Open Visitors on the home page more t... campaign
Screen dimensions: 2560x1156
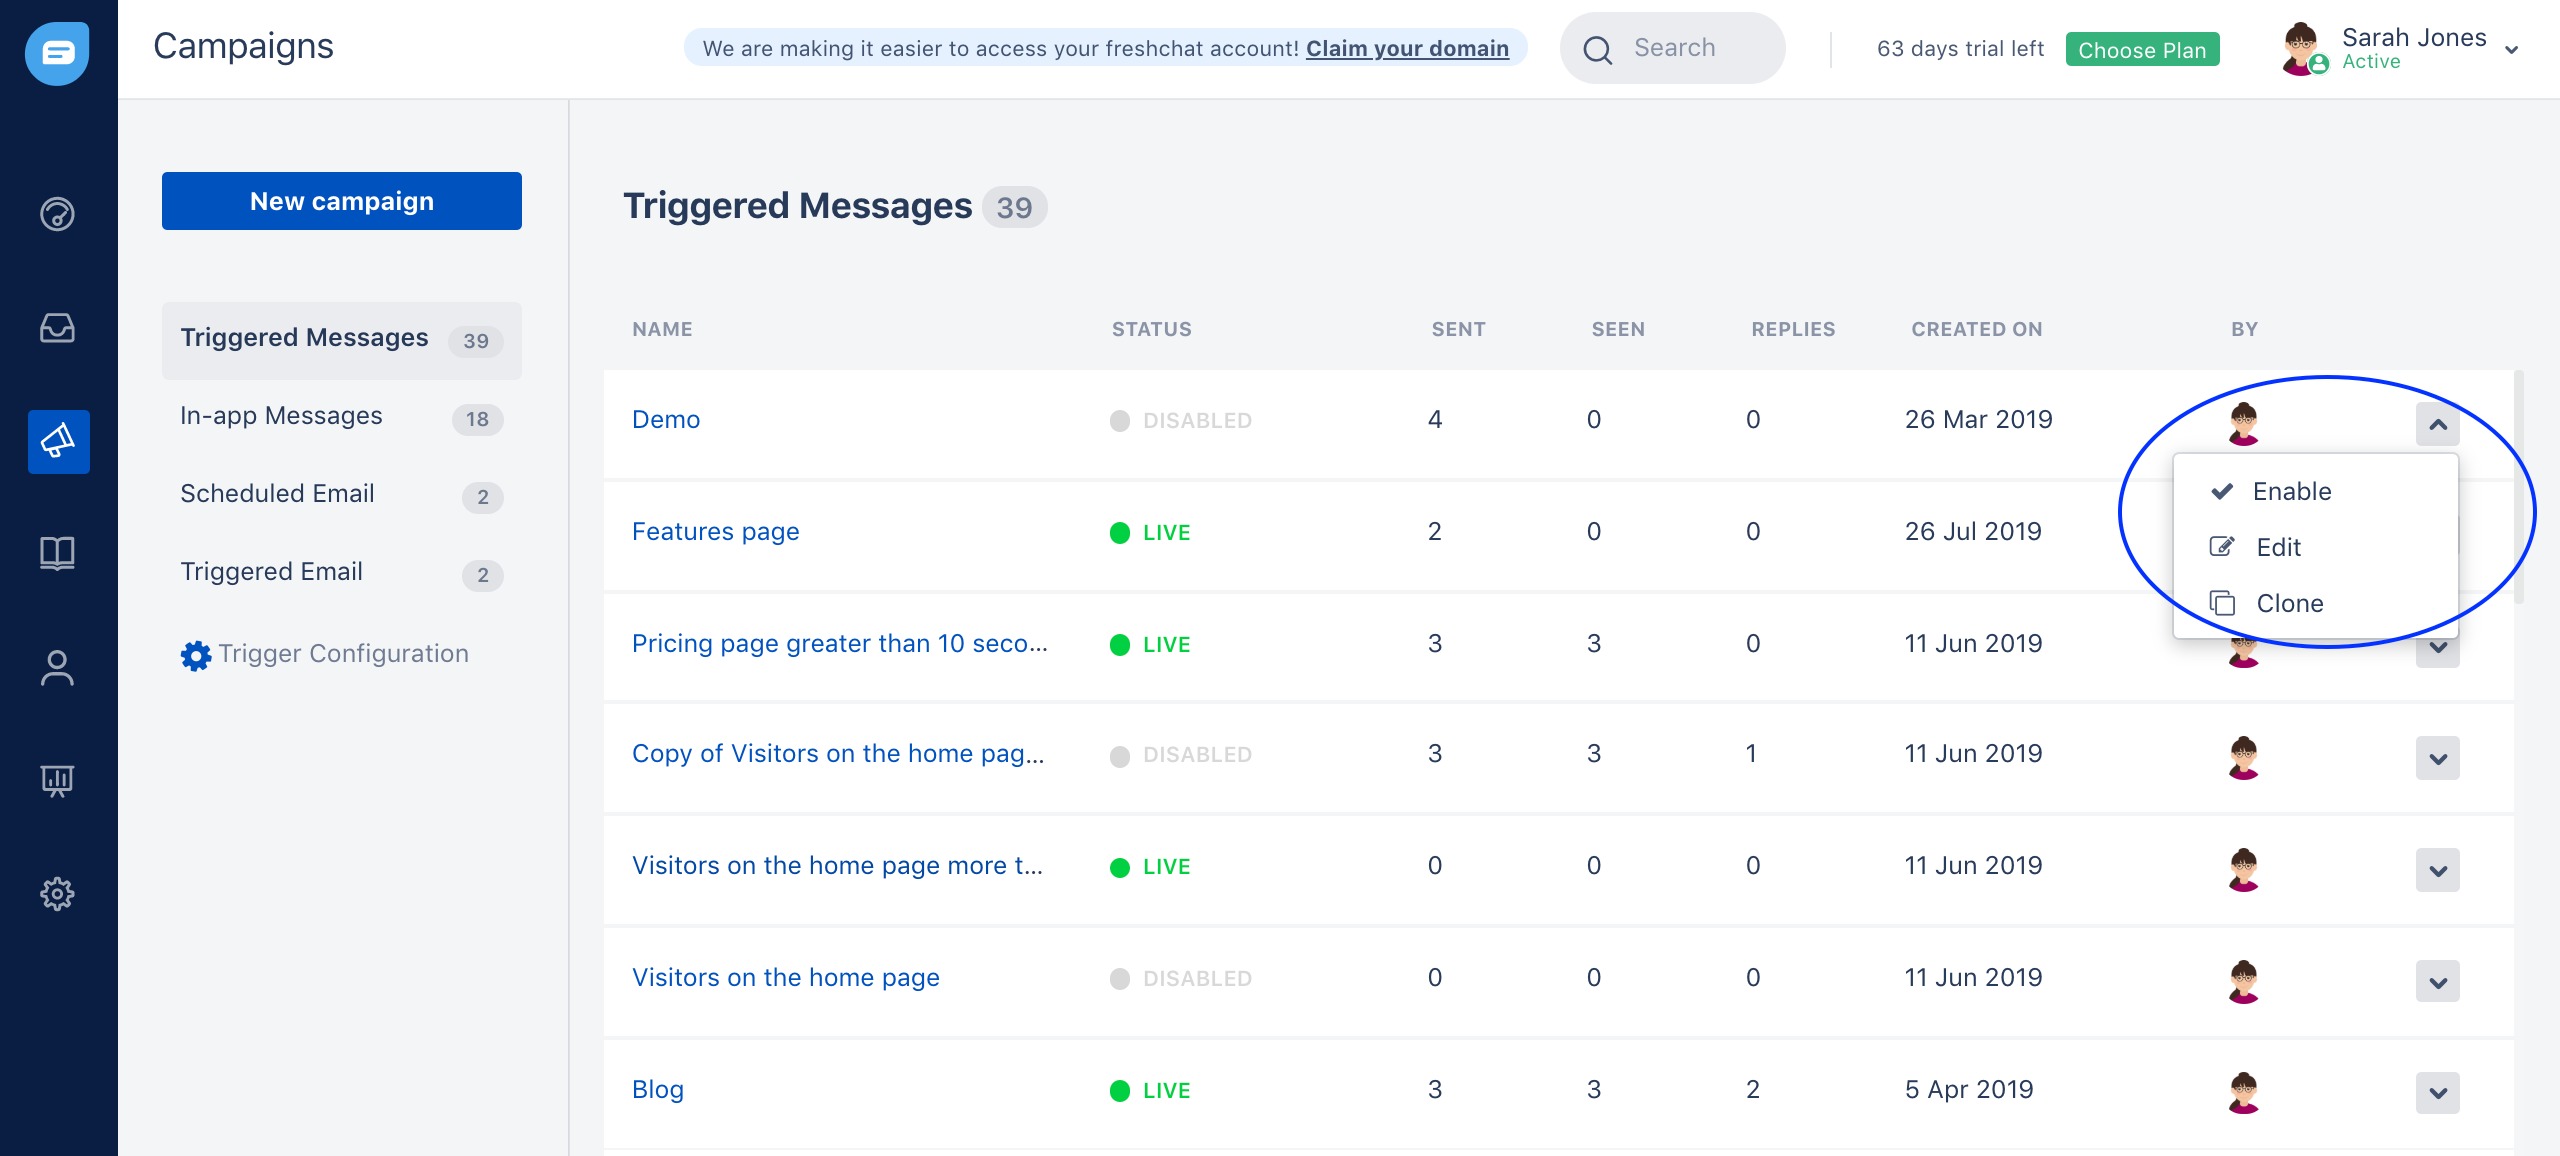(x=838, y=866)
